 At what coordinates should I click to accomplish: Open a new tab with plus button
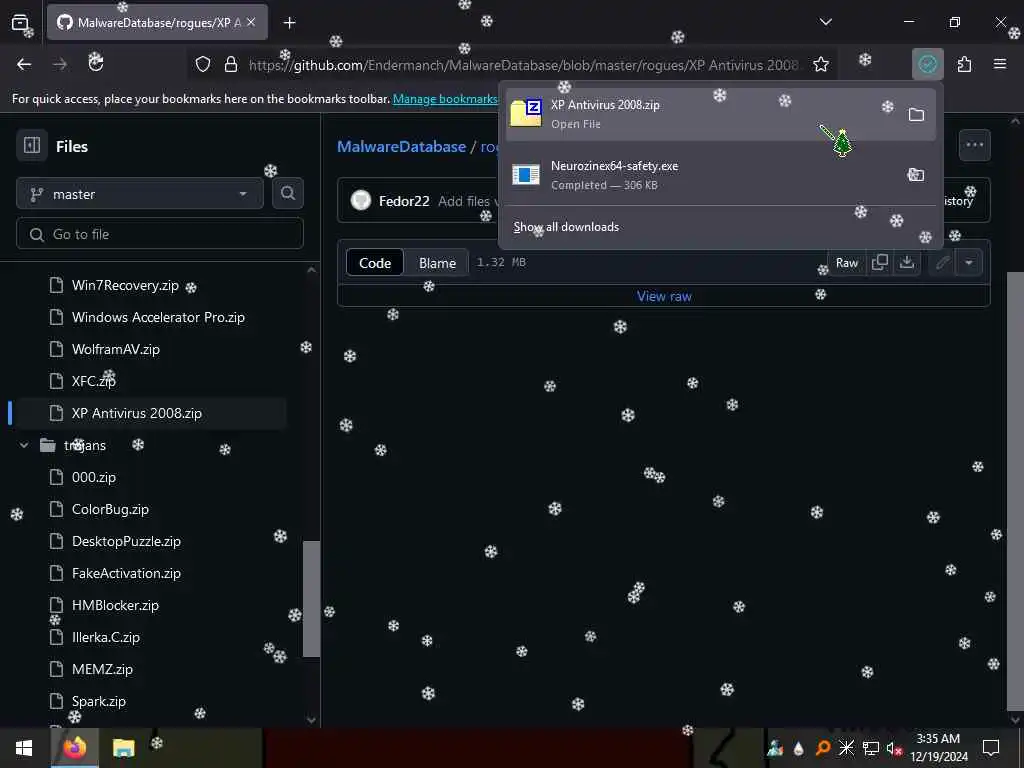point(290,23)
